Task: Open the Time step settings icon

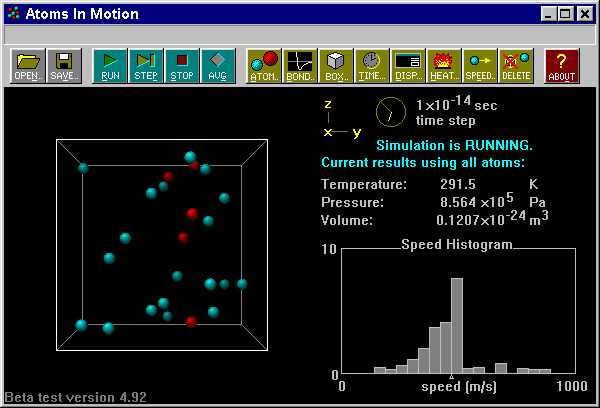Action: click(x=372, y=65)
